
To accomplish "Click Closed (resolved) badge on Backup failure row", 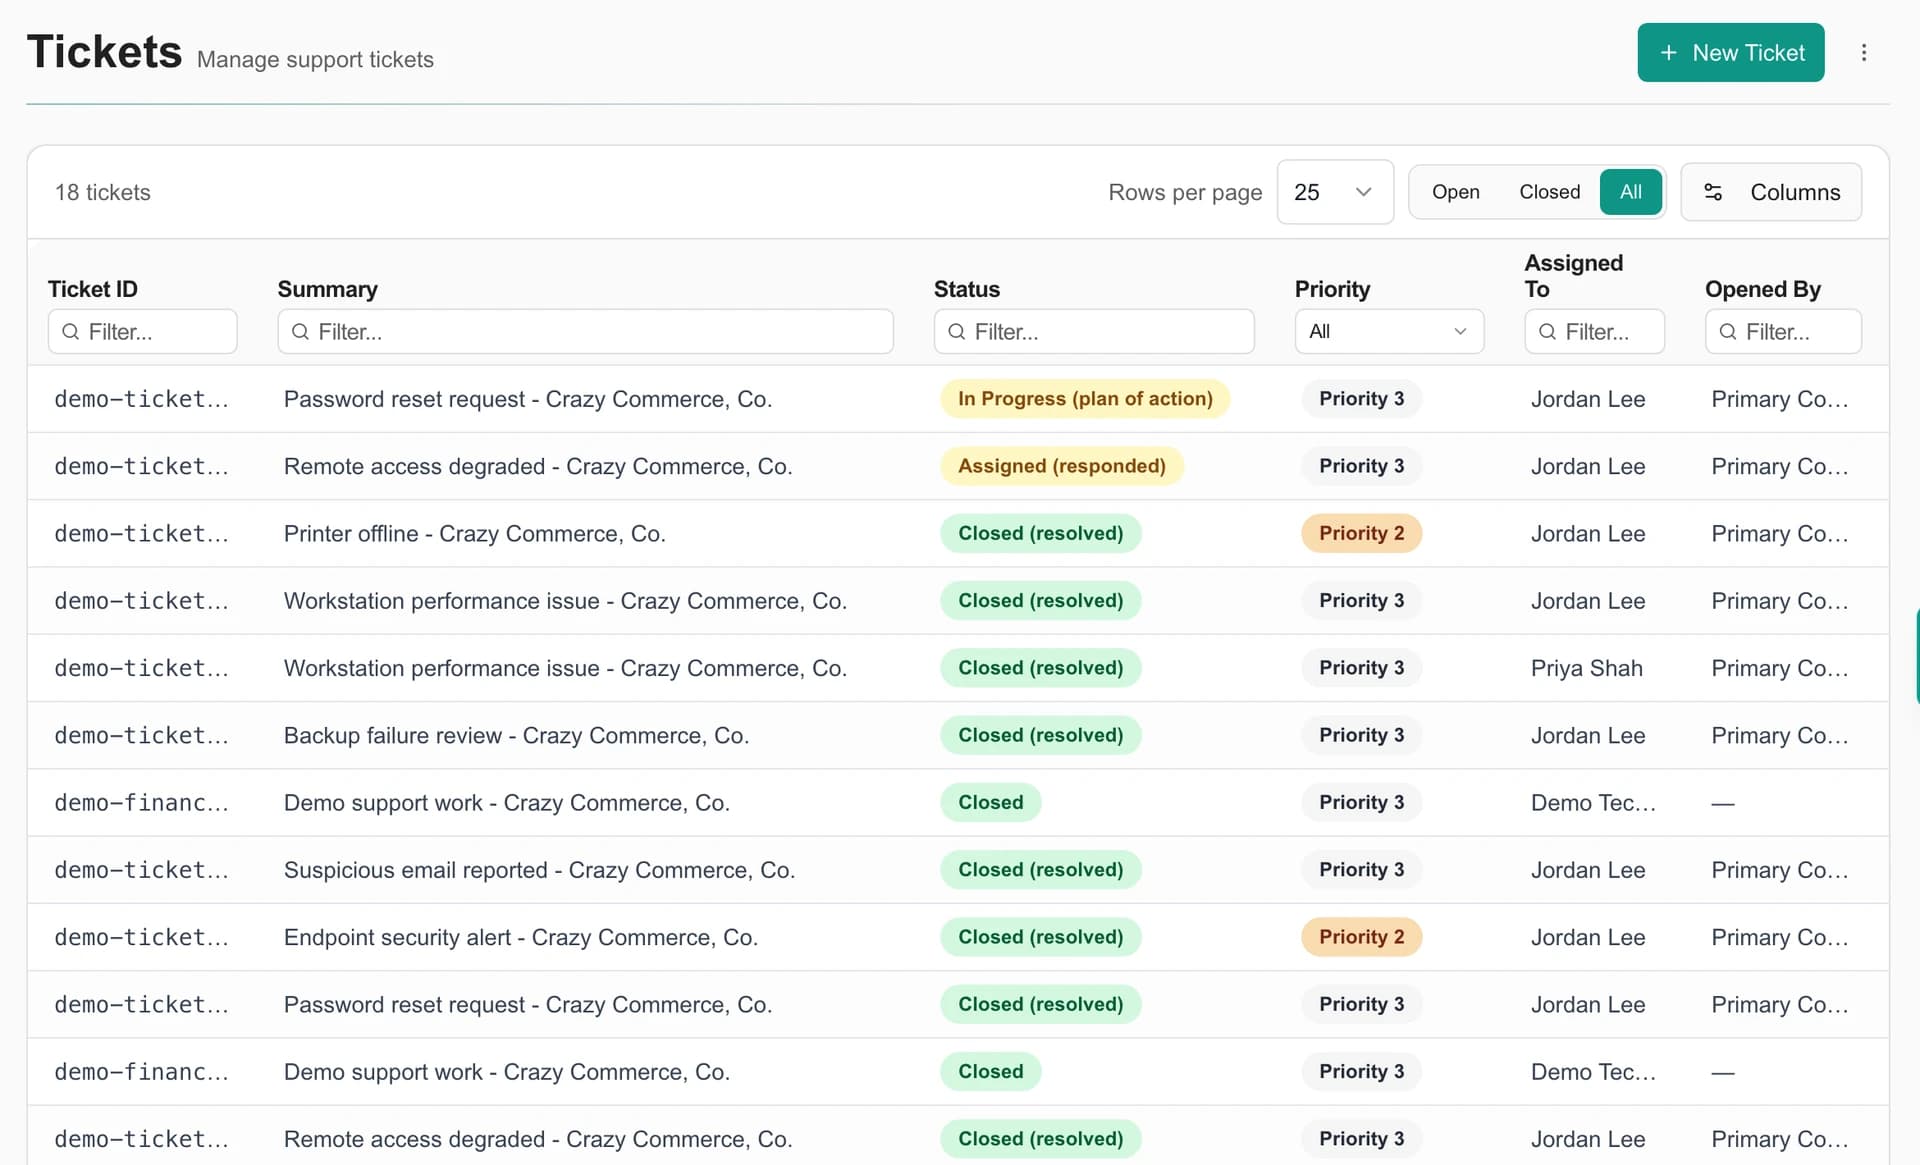I will pyautogui.click(x=1040, y=735).
